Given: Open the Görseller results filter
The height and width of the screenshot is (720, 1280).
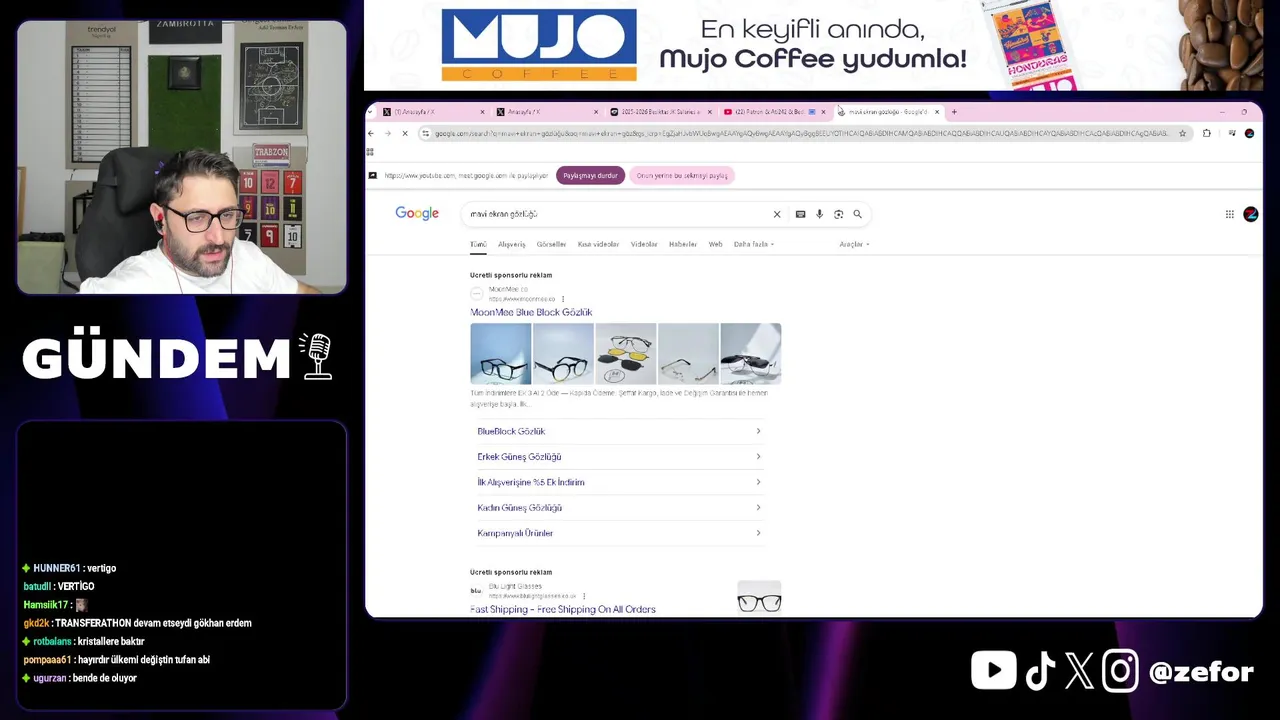Looking at the screenshot, I should (551, 244).
